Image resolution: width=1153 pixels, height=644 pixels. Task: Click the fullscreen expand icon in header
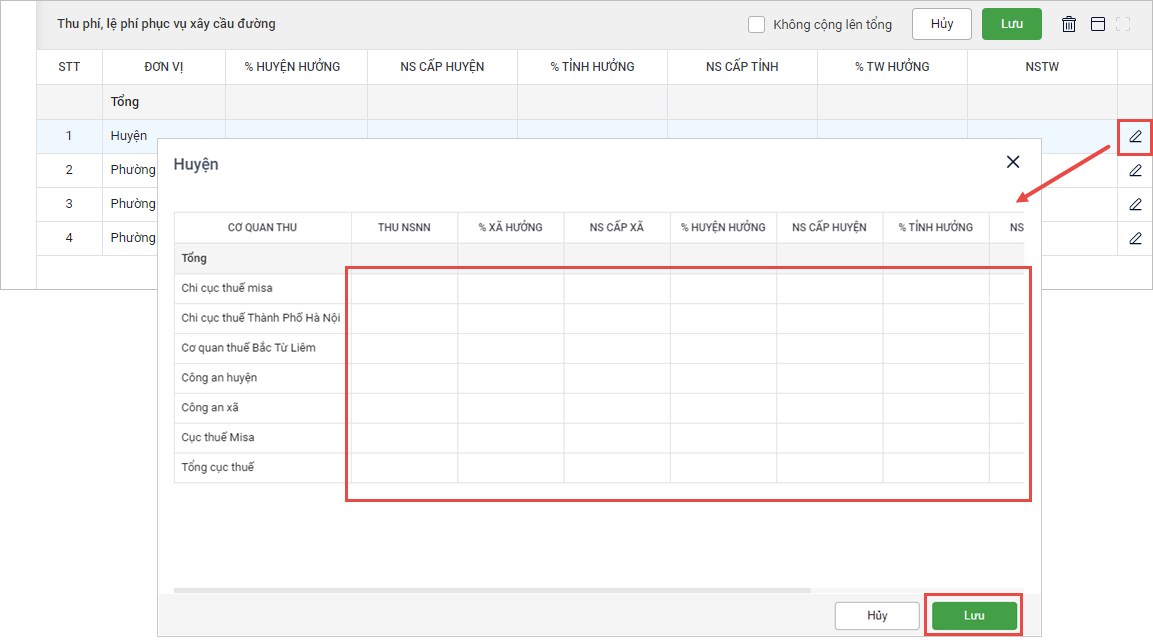pyautogui.click(x=1123, y=24)
